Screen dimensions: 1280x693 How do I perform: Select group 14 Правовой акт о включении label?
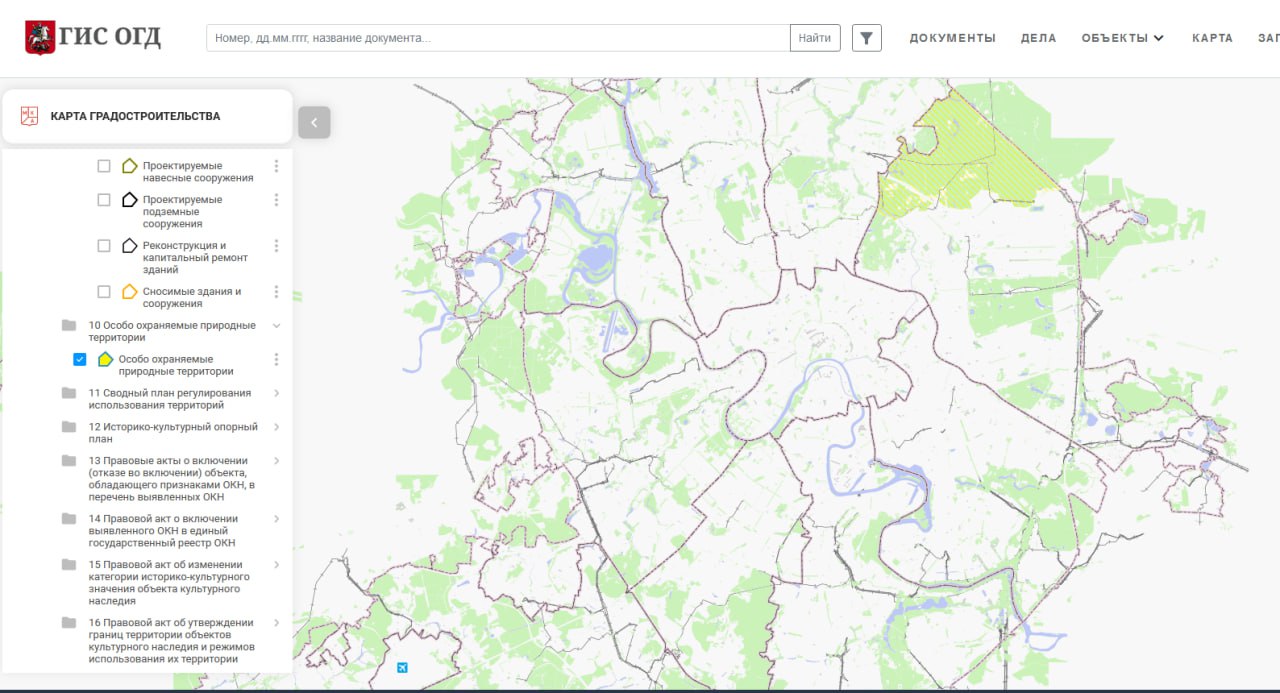pyautogui.click(x=163, y=531)
